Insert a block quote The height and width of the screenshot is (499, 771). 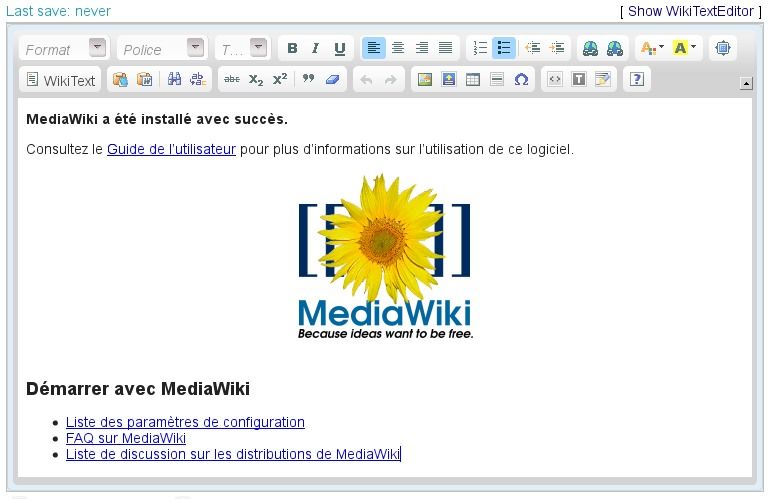coord(308,80)
